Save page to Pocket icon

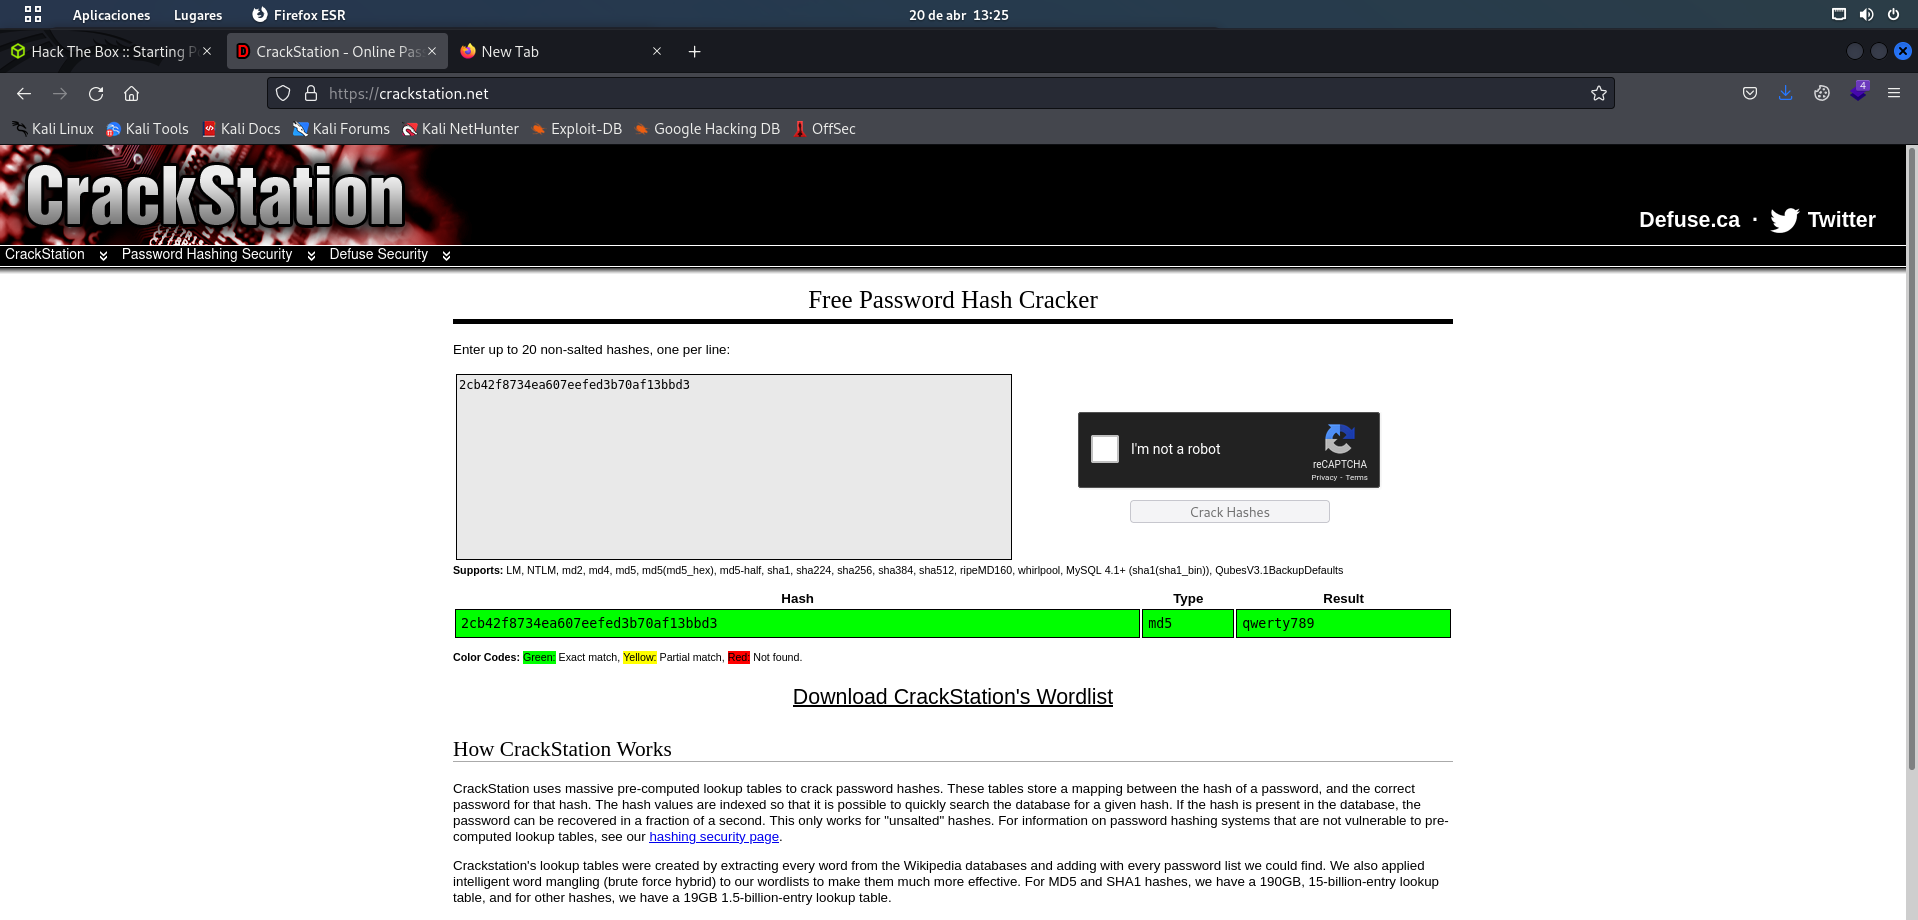click(1749, 93)
